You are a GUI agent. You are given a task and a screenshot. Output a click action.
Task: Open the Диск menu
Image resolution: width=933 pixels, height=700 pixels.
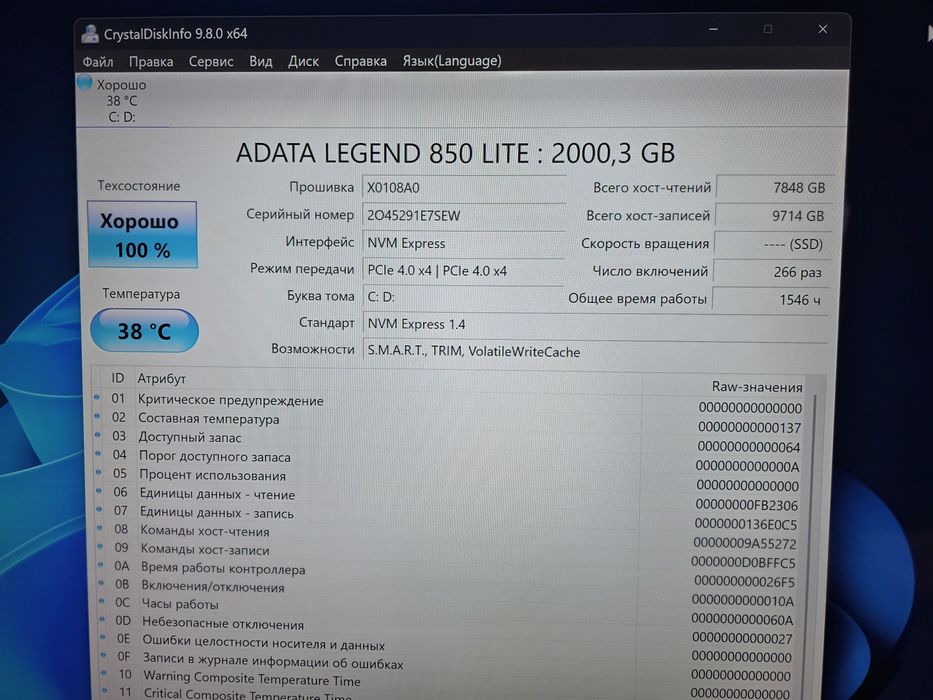click(x=303, y=61)
